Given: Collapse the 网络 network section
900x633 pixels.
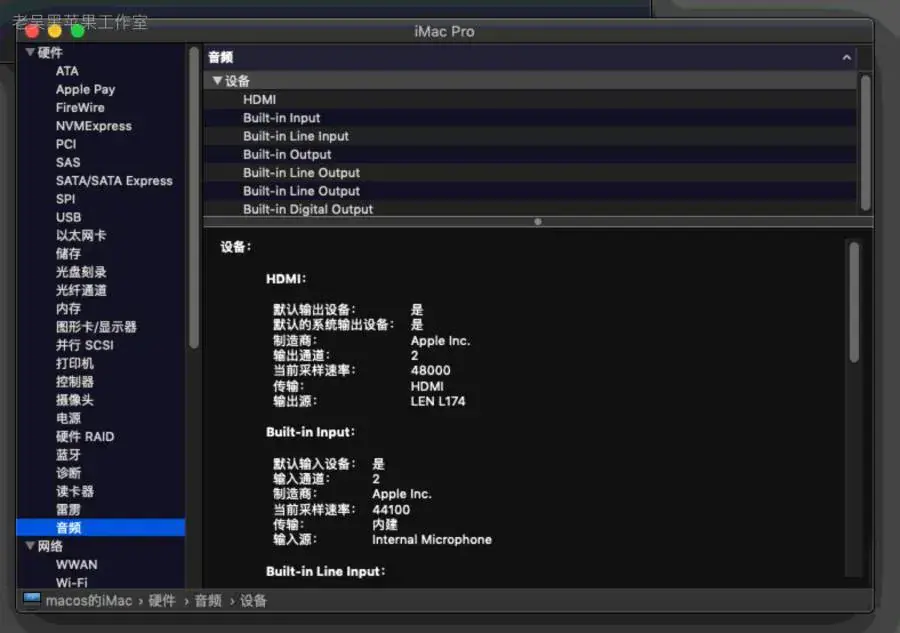Looking at the screenshot, I should coord(30,546).
